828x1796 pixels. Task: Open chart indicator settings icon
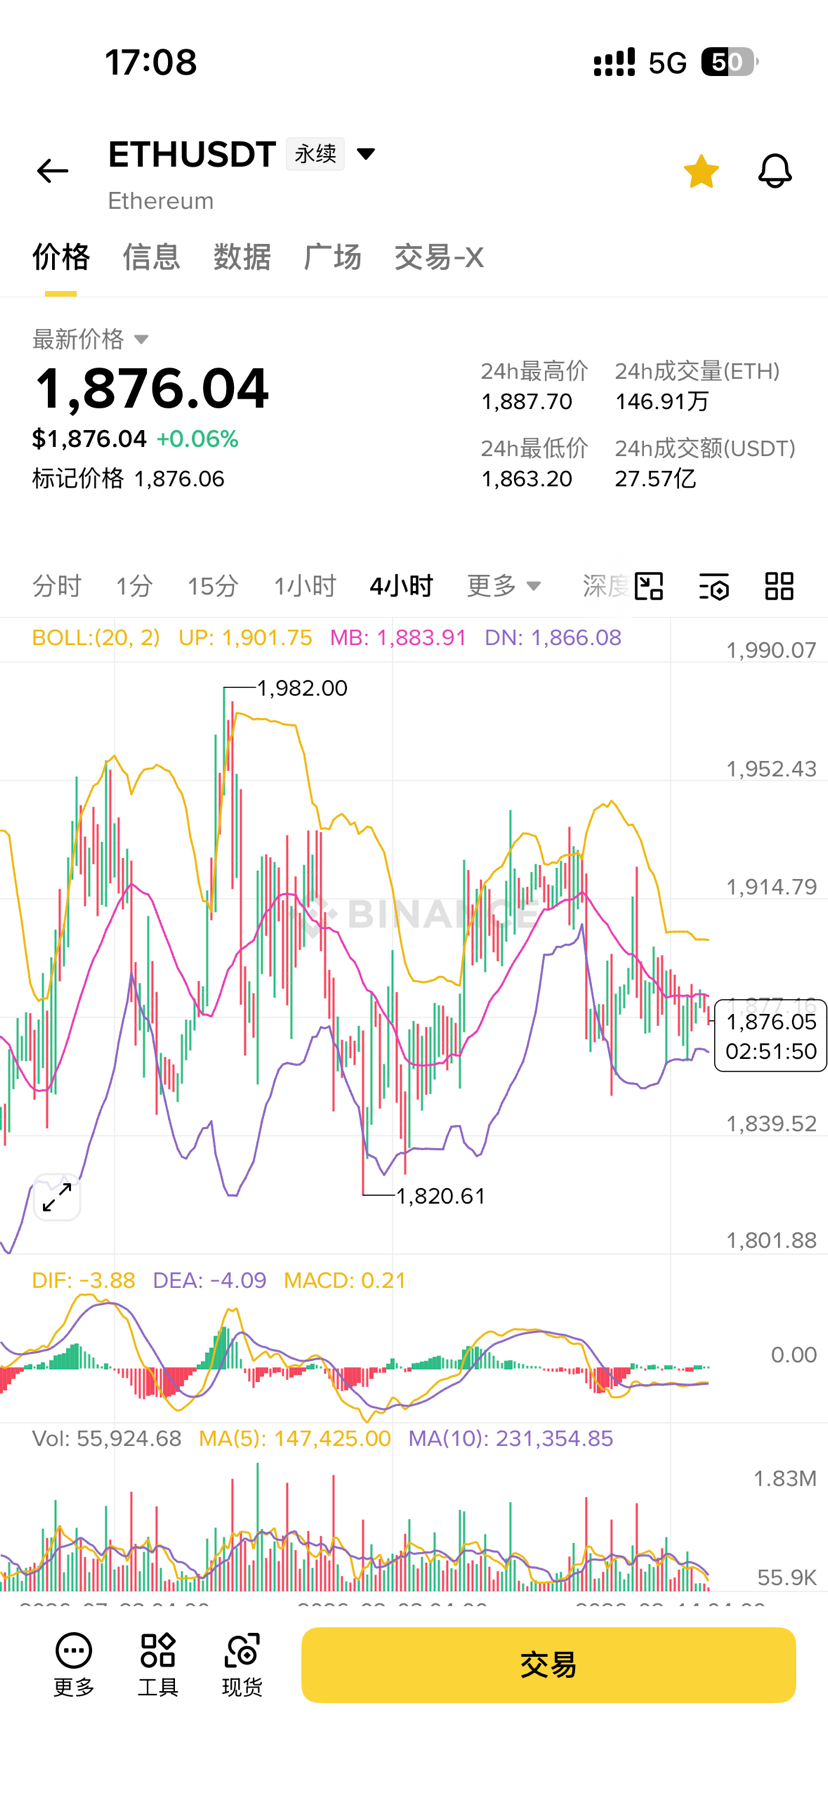[x=714, y=586]
